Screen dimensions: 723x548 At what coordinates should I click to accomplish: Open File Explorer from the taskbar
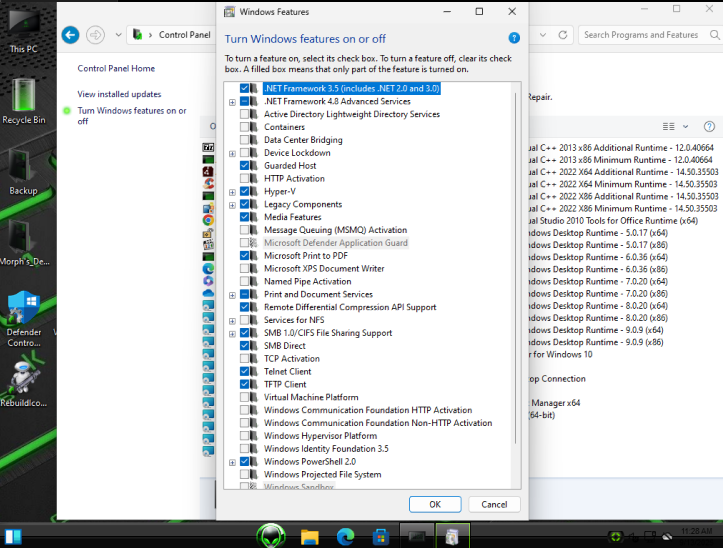tap(309, 537)
